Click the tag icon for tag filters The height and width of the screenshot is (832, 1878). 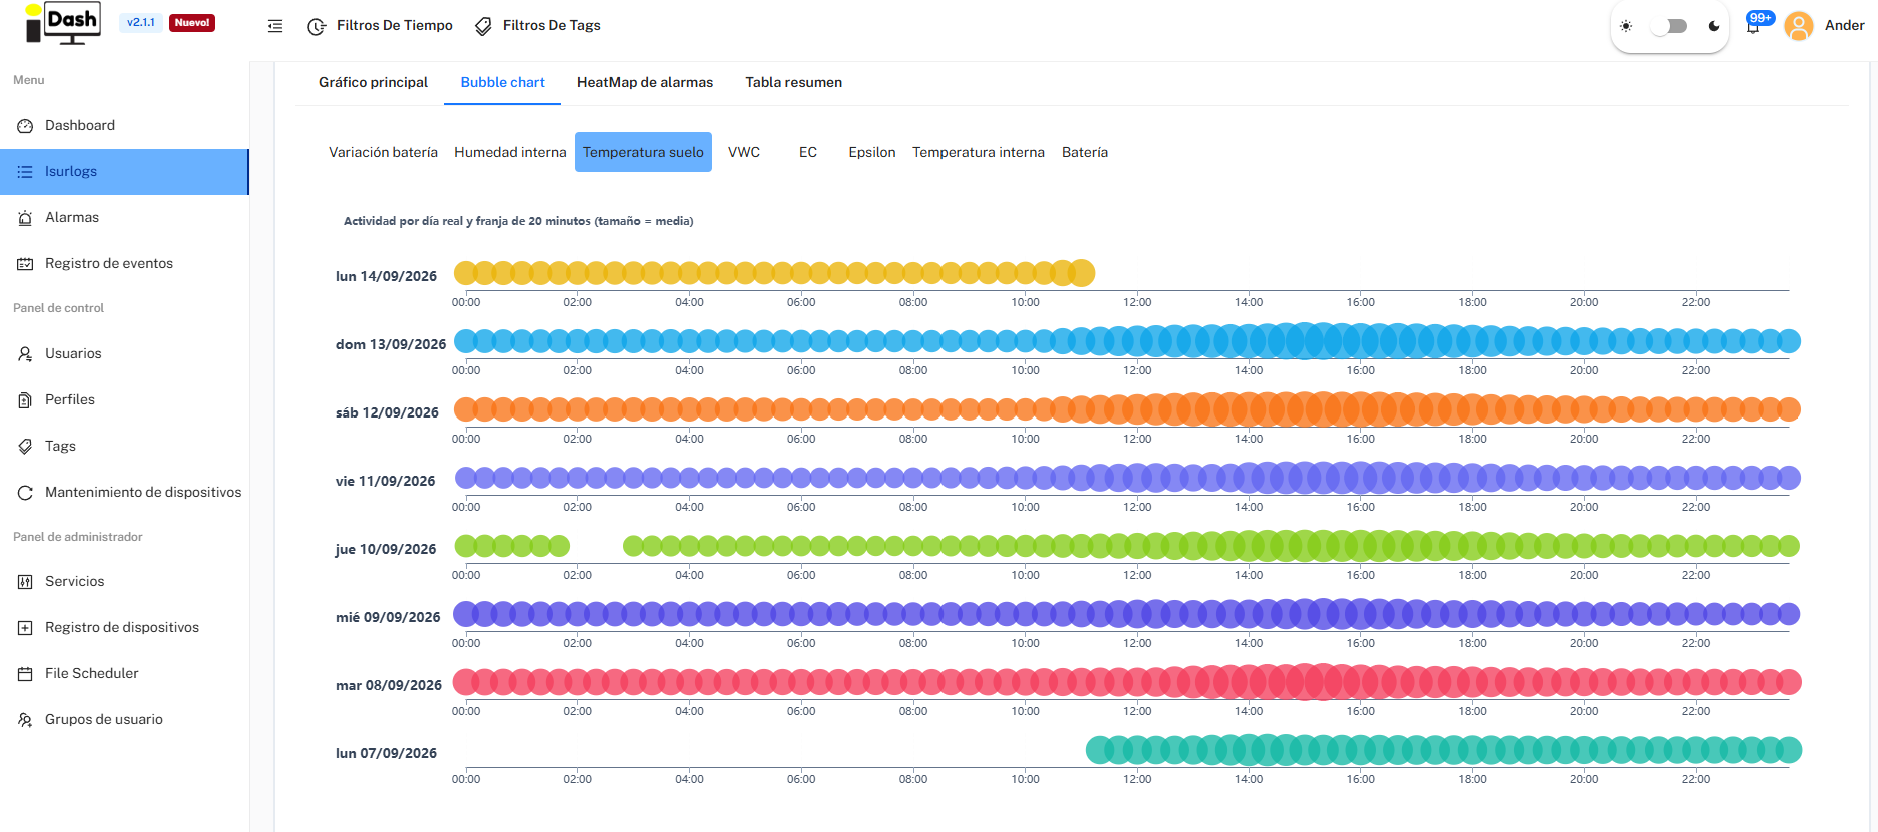pos(483,26)
